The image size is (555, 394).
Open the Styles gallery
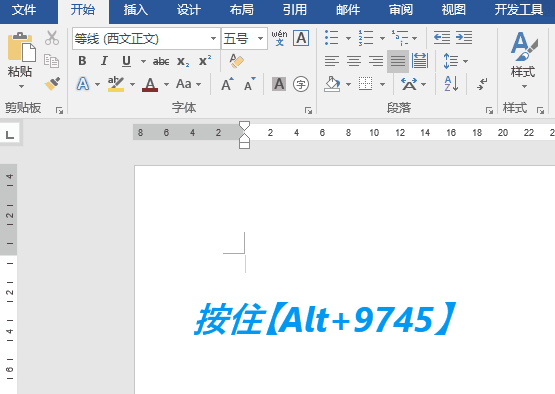(x=523, y=60)
